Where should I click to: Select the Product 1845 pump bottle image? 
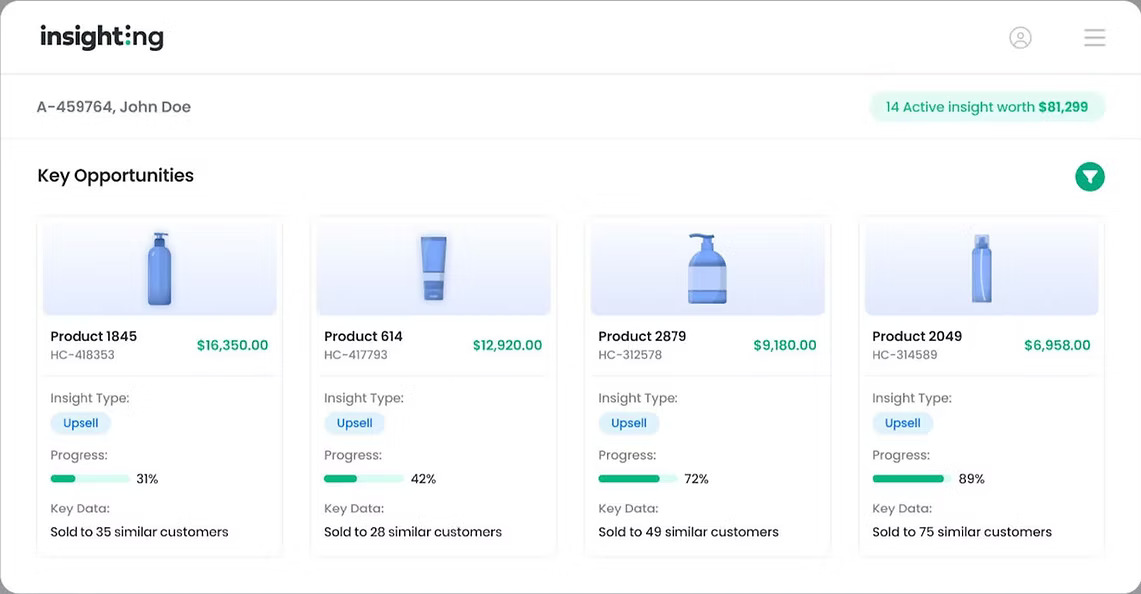click(159, 268)
